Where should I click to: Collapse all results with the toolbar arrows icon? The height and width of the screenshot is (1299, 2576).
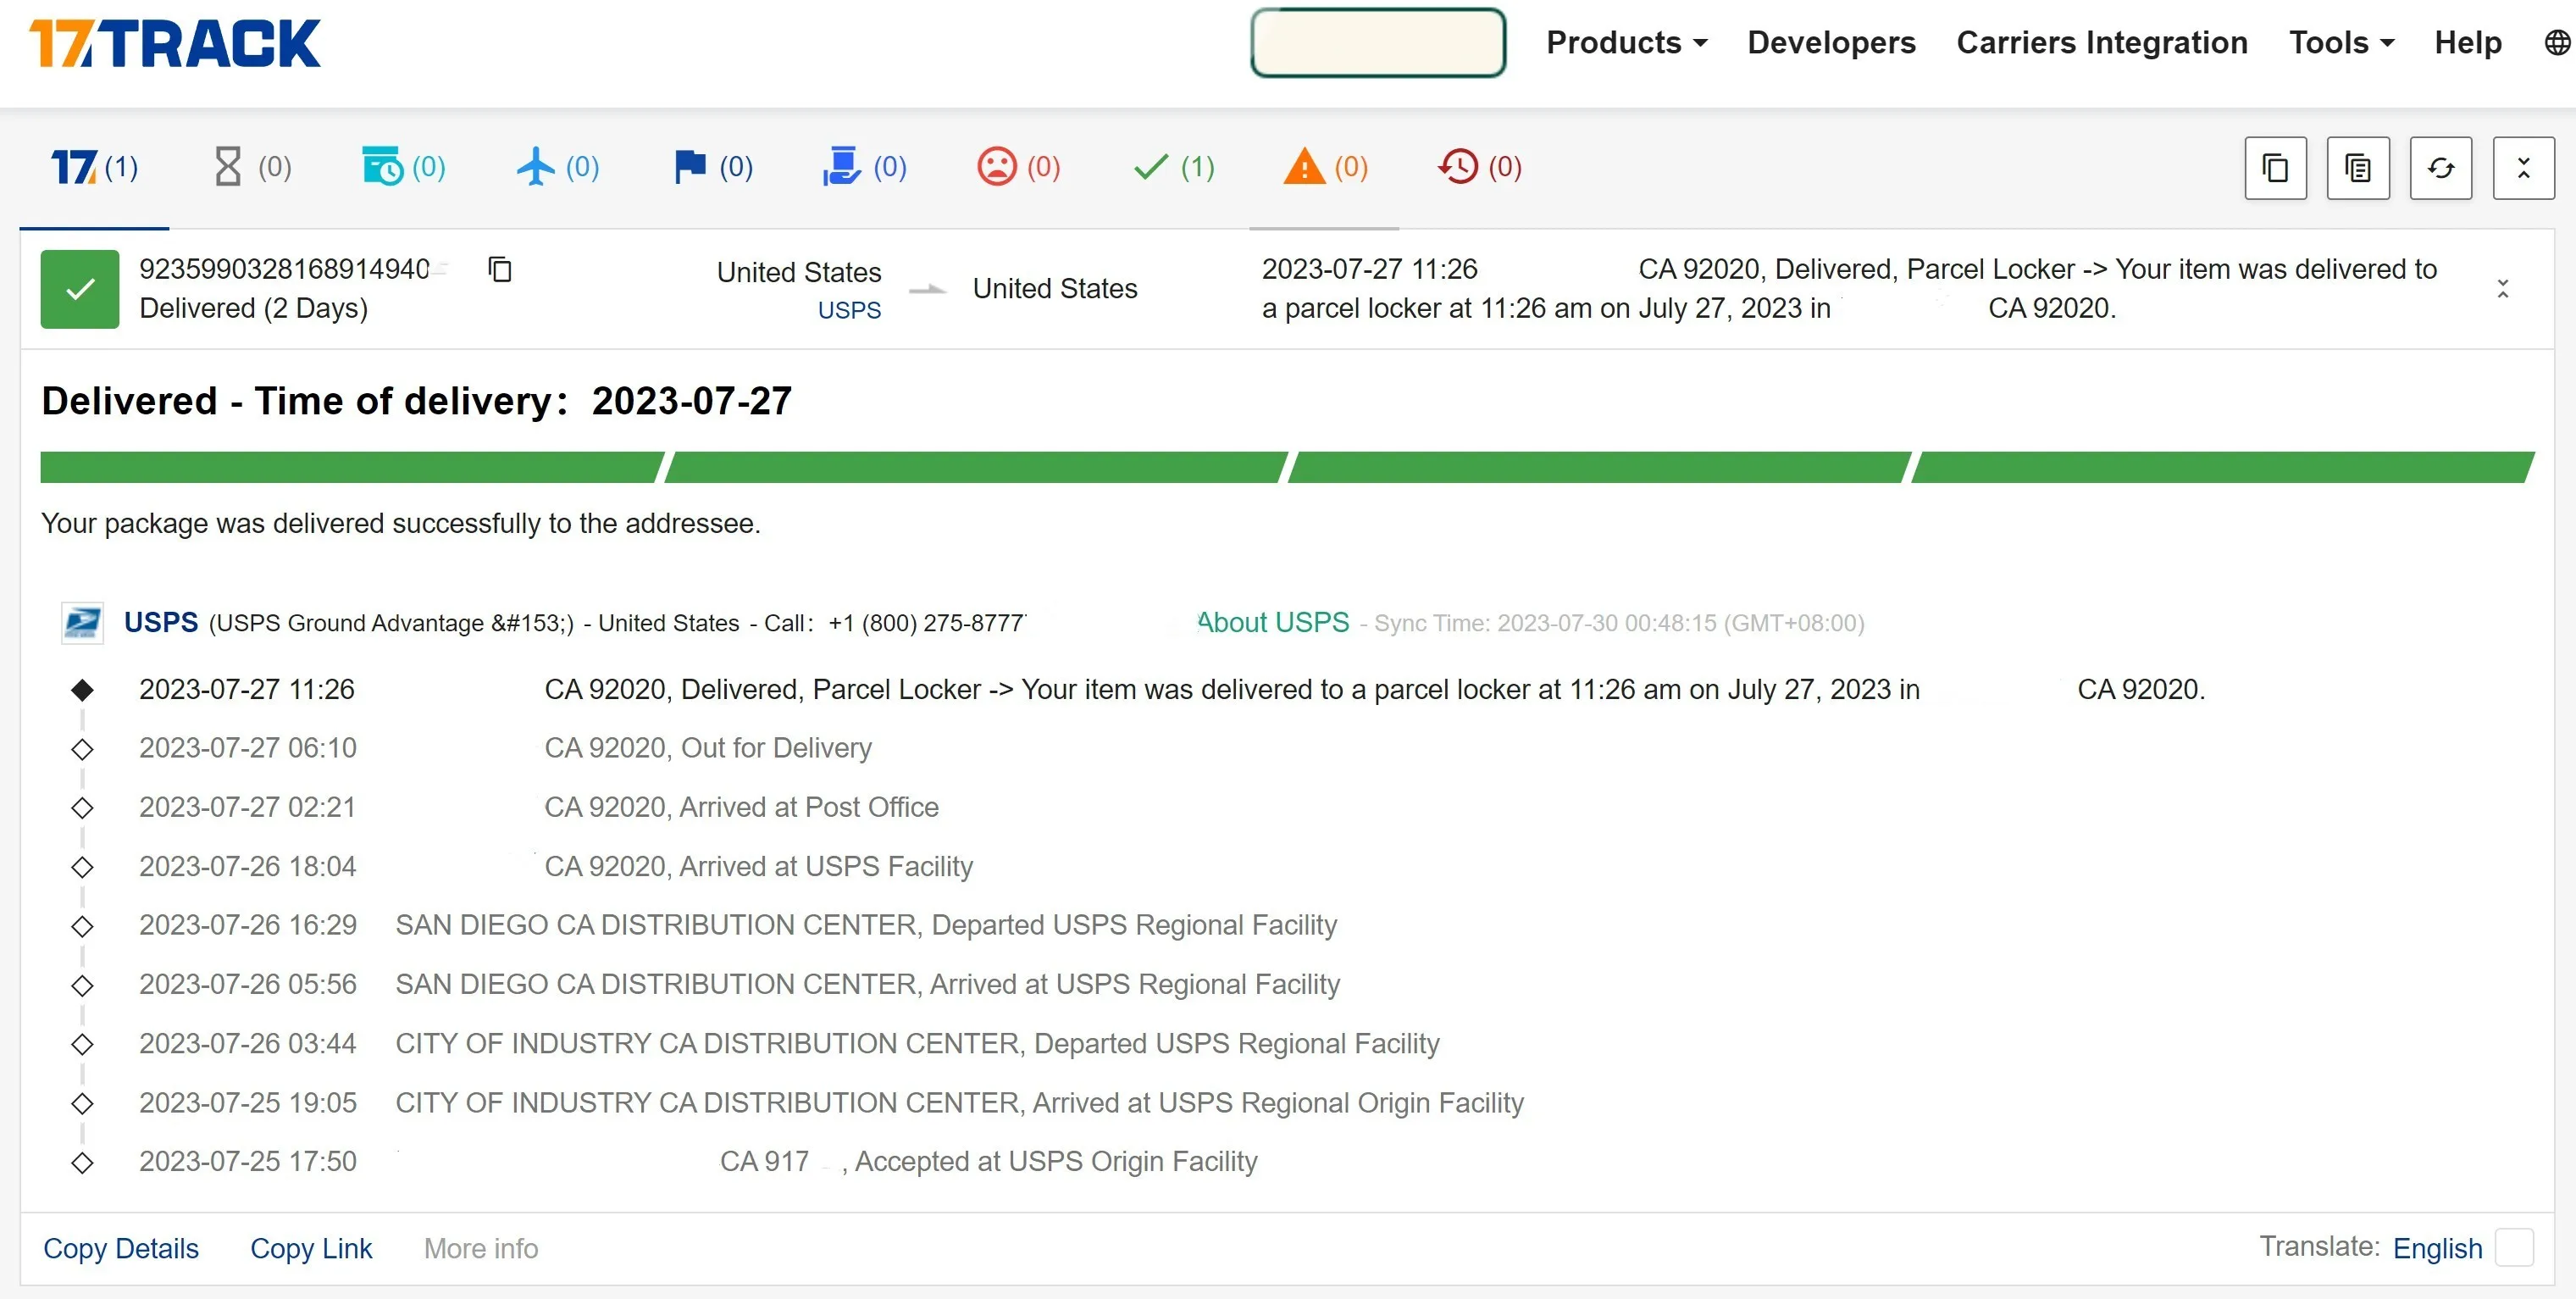(2523, 168)
